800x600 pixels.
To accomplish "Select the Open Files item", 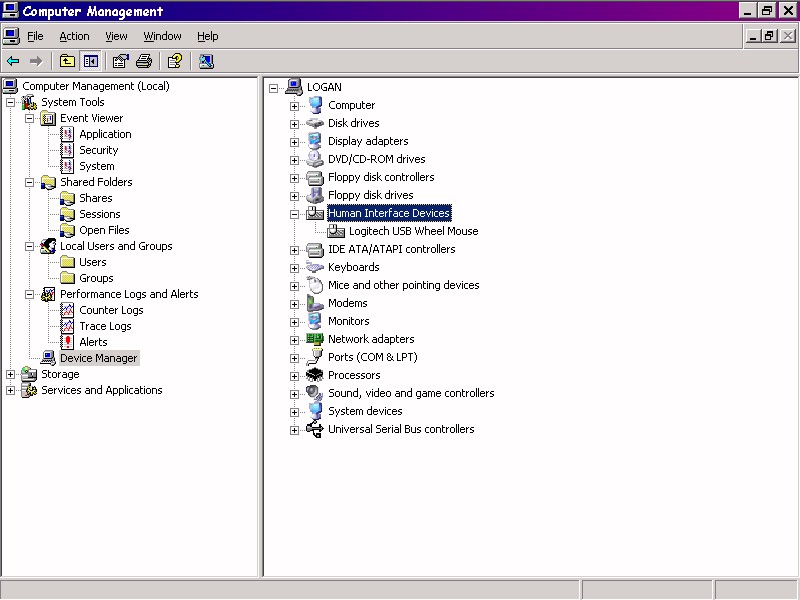I will (x=104, y=230).
